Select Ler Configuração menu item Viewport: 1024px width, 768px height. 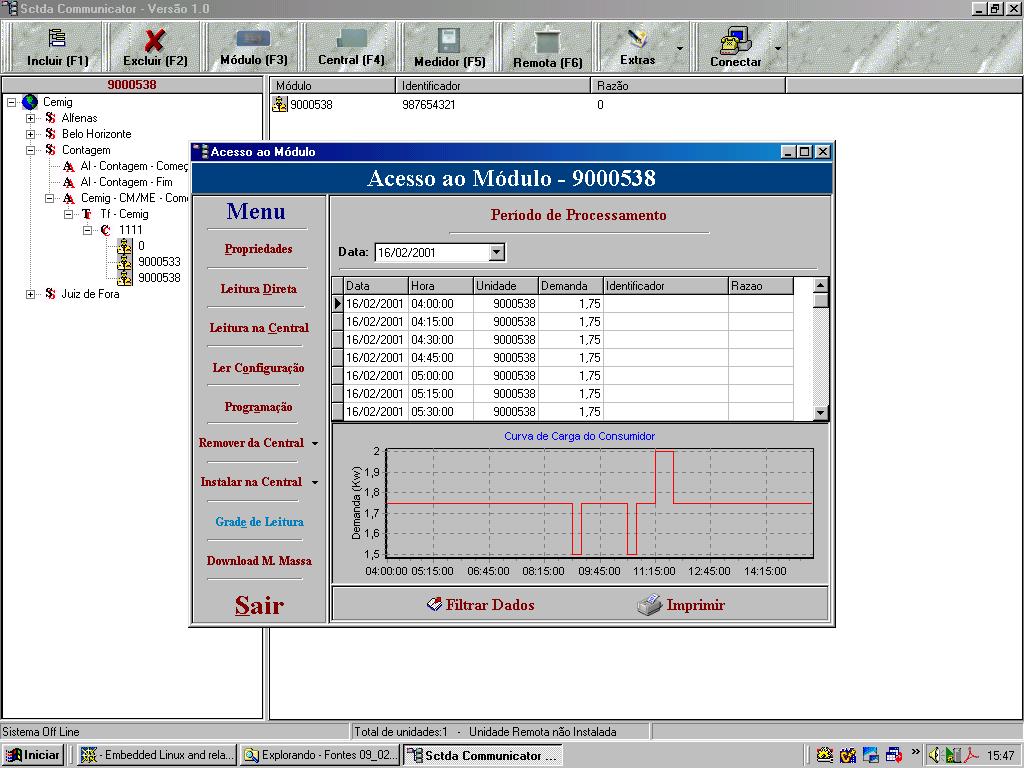259,368
